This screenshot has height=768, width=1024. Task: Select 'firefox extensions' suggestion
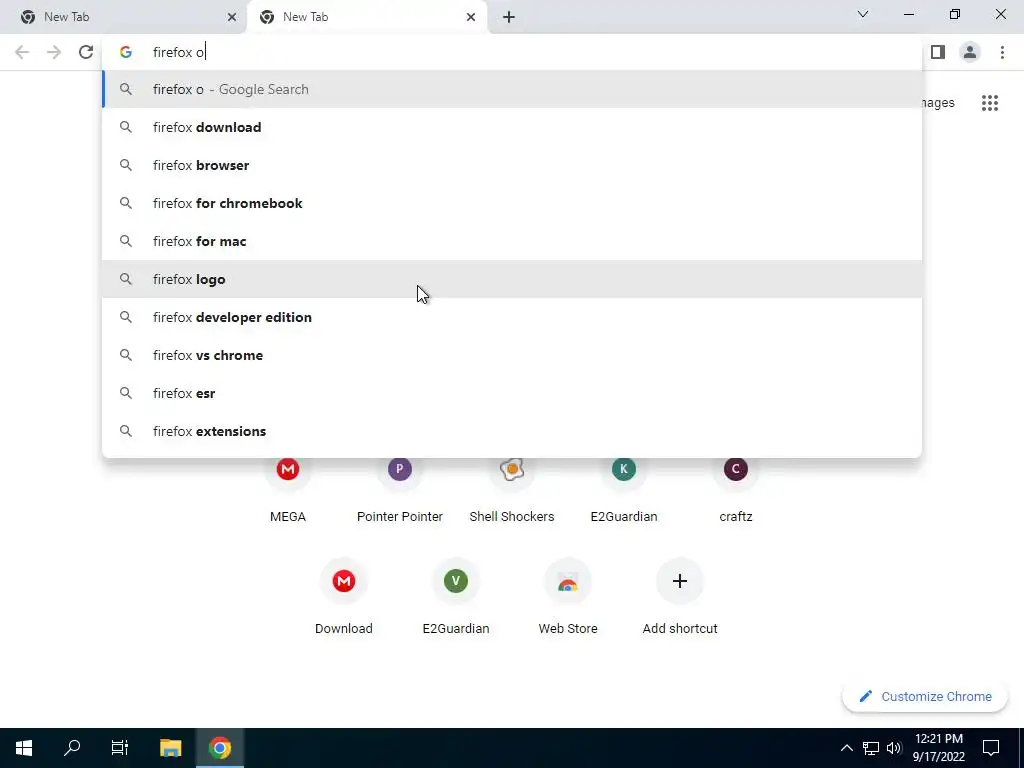[512, 431]
